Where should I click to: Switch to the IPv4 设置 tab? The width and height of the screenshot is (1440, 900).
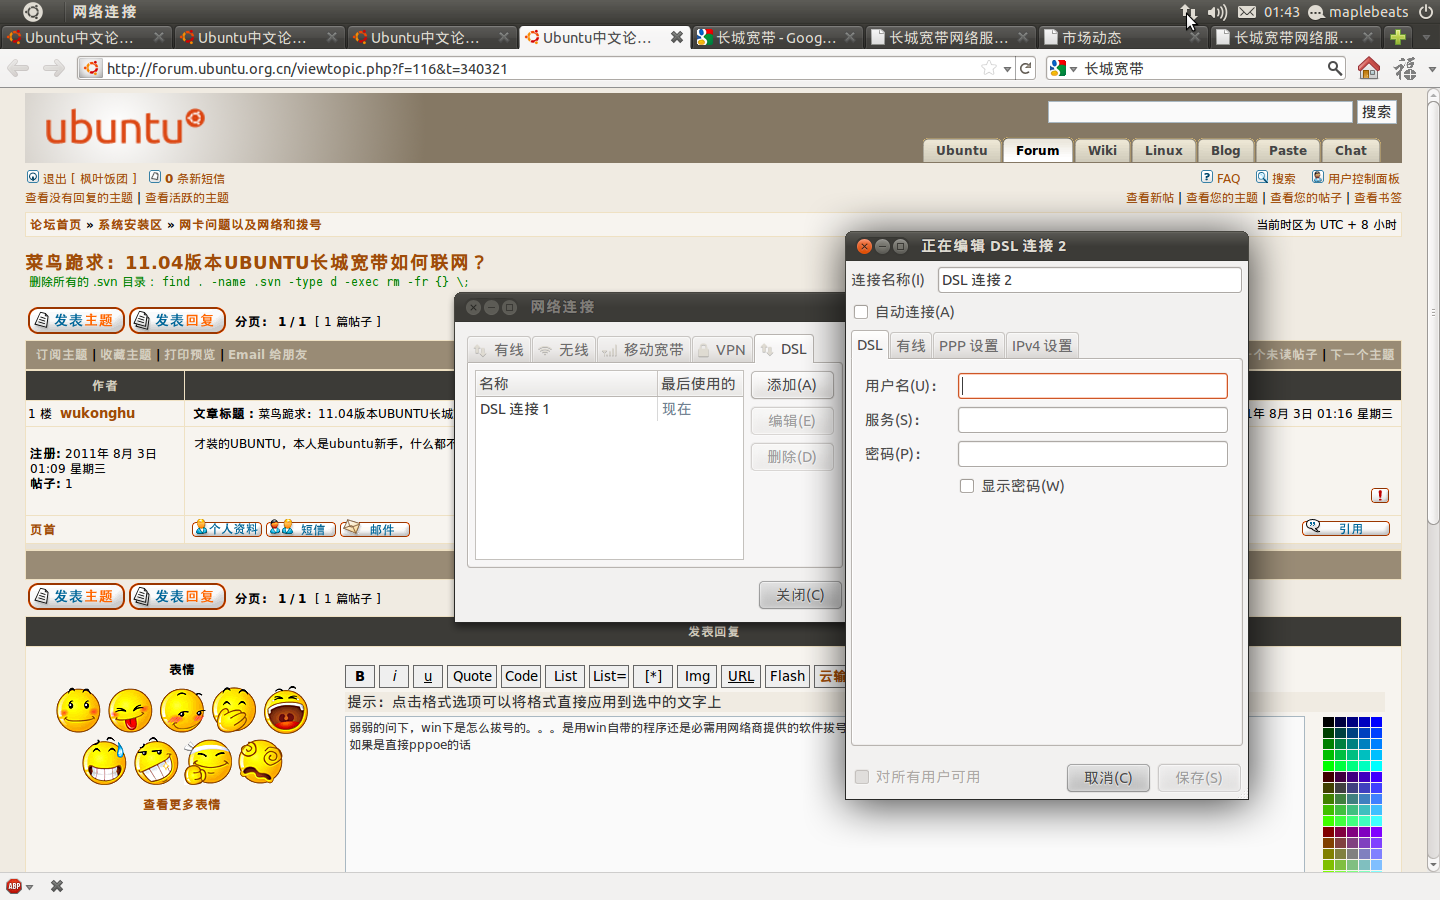point(1042,346)
